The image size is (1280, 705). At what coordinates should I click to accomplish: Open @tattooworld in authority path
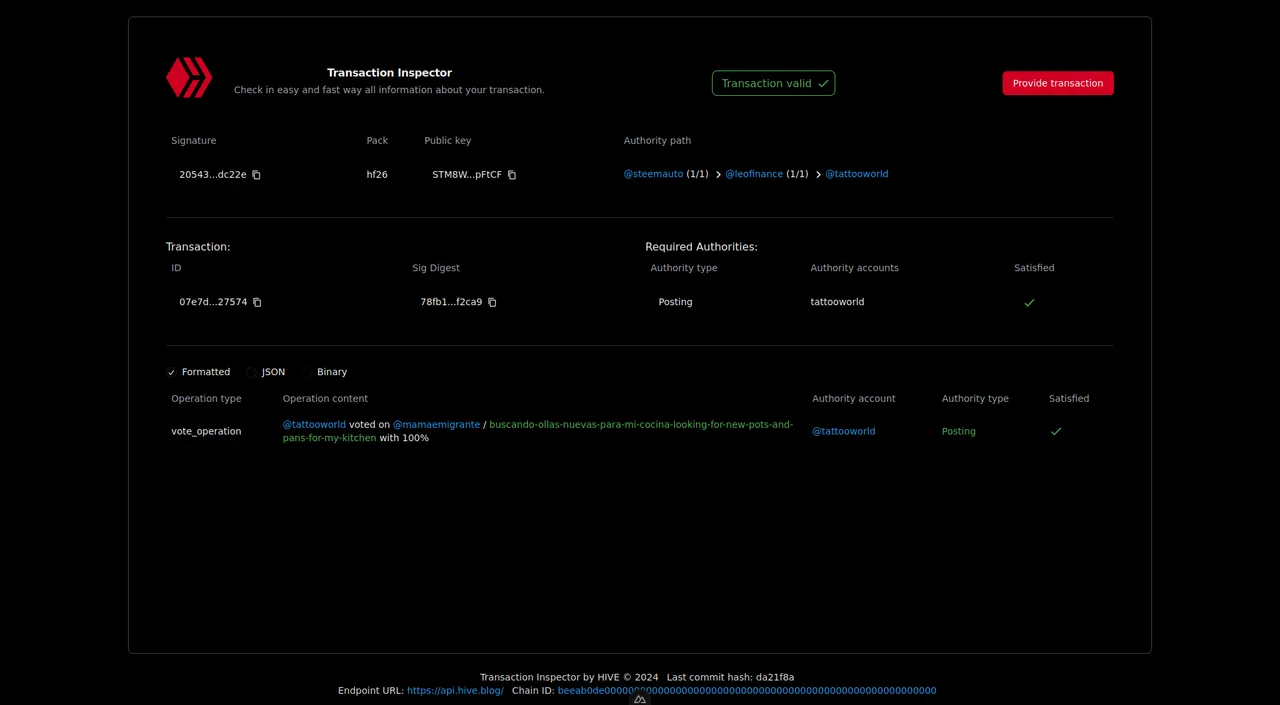tap(857, 174)
